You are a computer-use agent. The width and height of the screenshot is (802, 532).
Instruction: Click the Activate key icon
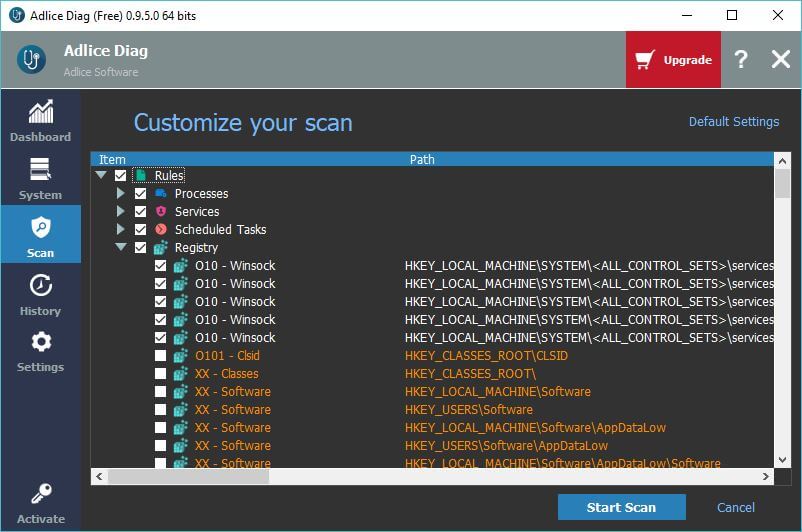click(x=40, y=495)
